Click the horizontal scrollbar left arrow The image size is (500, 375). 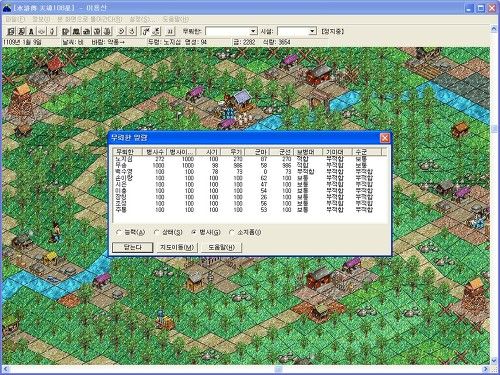tap(6, 369)
